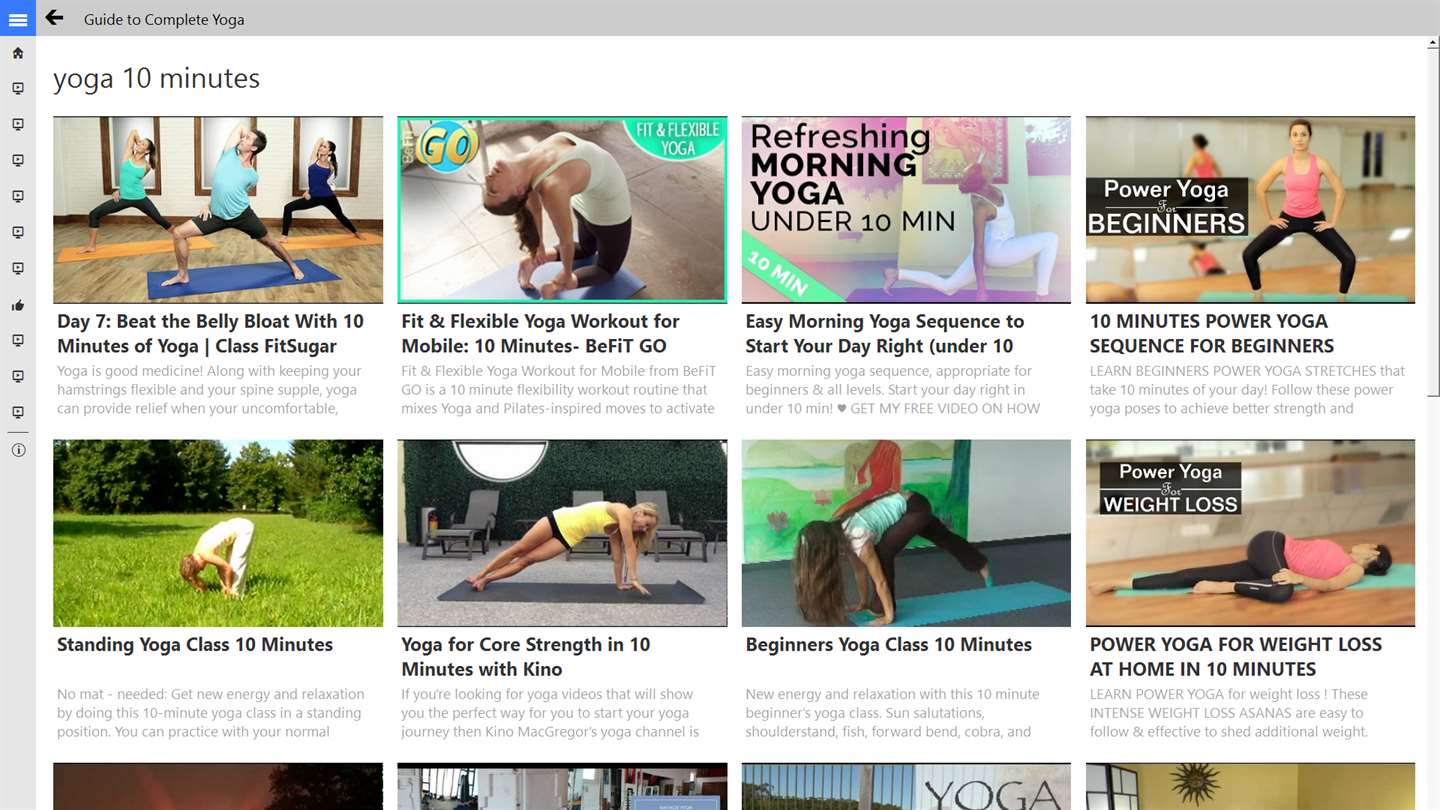Image resolution: width=1440 pixels, height=810 pixels.
Task: Select the video icon just below thumbs-up
Action: [18, 341]
